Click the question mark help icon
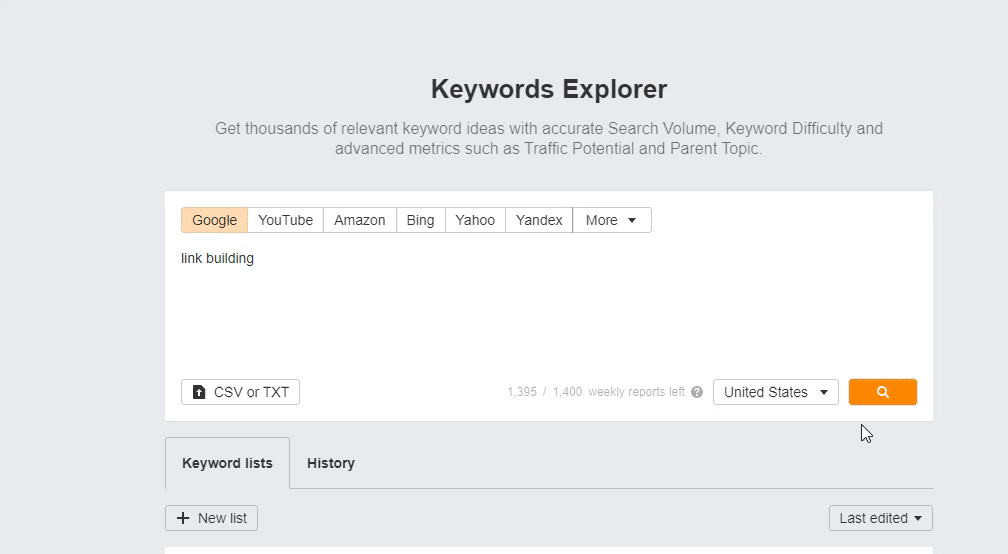This screenshot has width=1008, height=554. (x=697, y=392)
